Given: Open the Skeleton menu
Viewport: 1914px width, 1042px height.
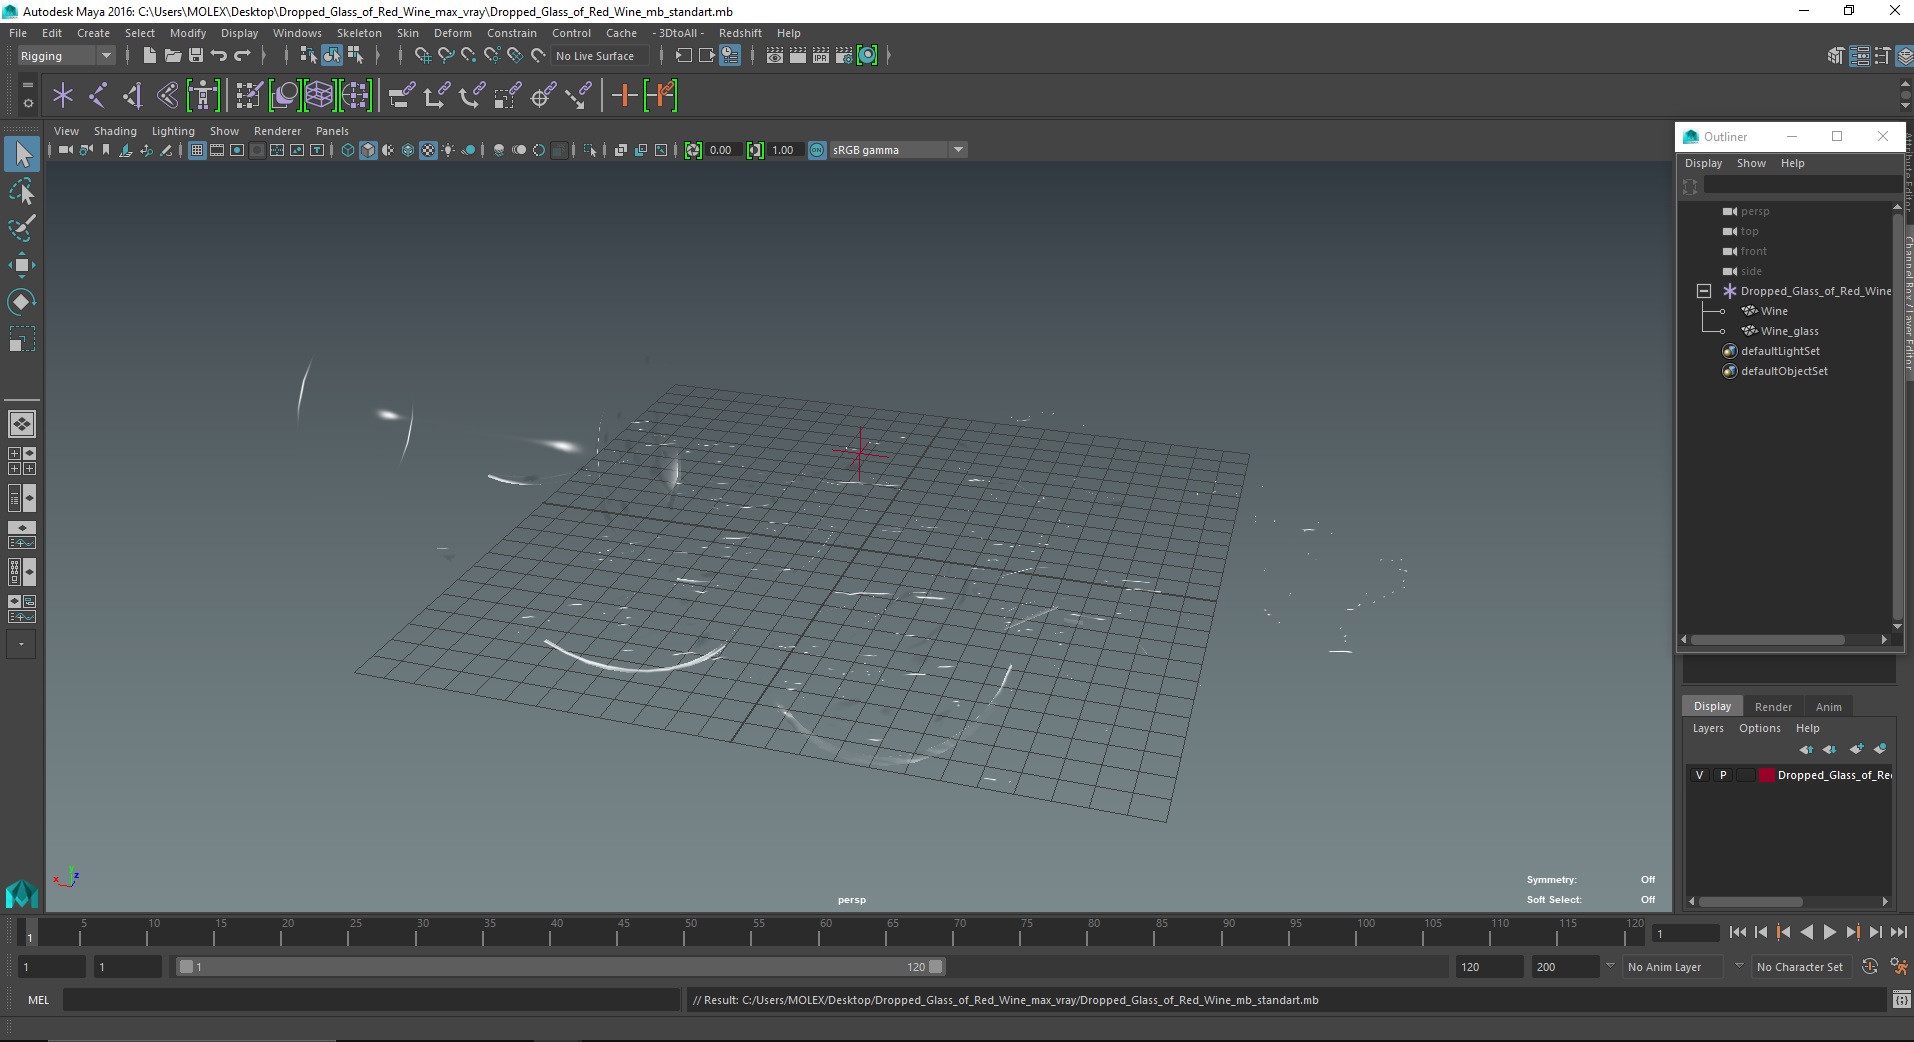Looking at the screenshot, I should (359, 33).
